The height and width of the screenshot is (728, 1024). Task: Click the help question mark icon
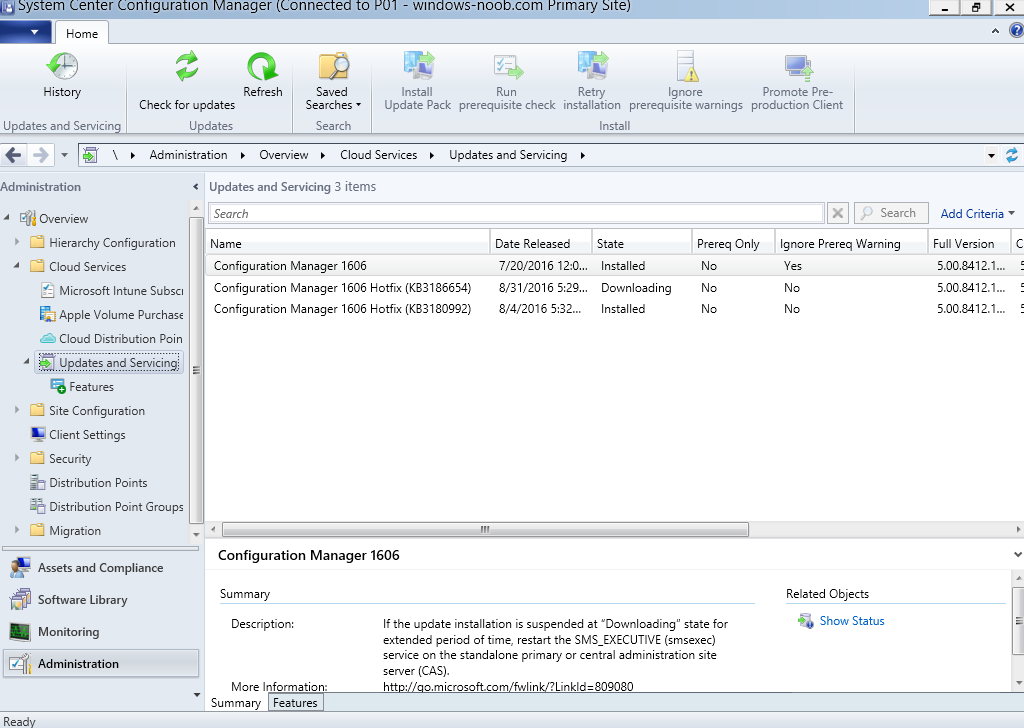(x=1017, y=31)
